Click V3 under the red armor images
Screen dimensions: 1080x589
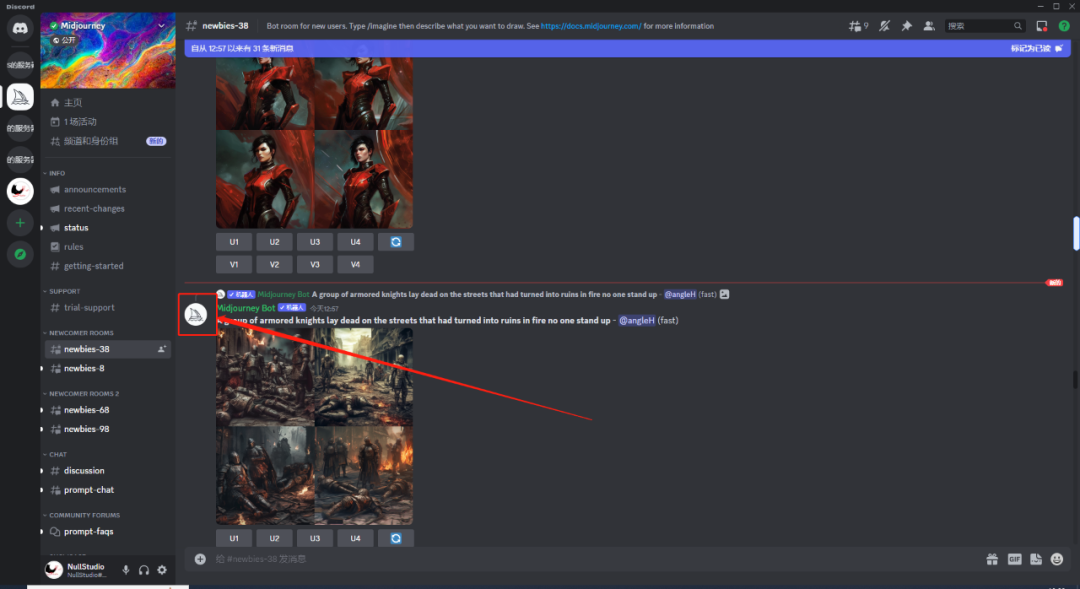click(x=315, y=265)
